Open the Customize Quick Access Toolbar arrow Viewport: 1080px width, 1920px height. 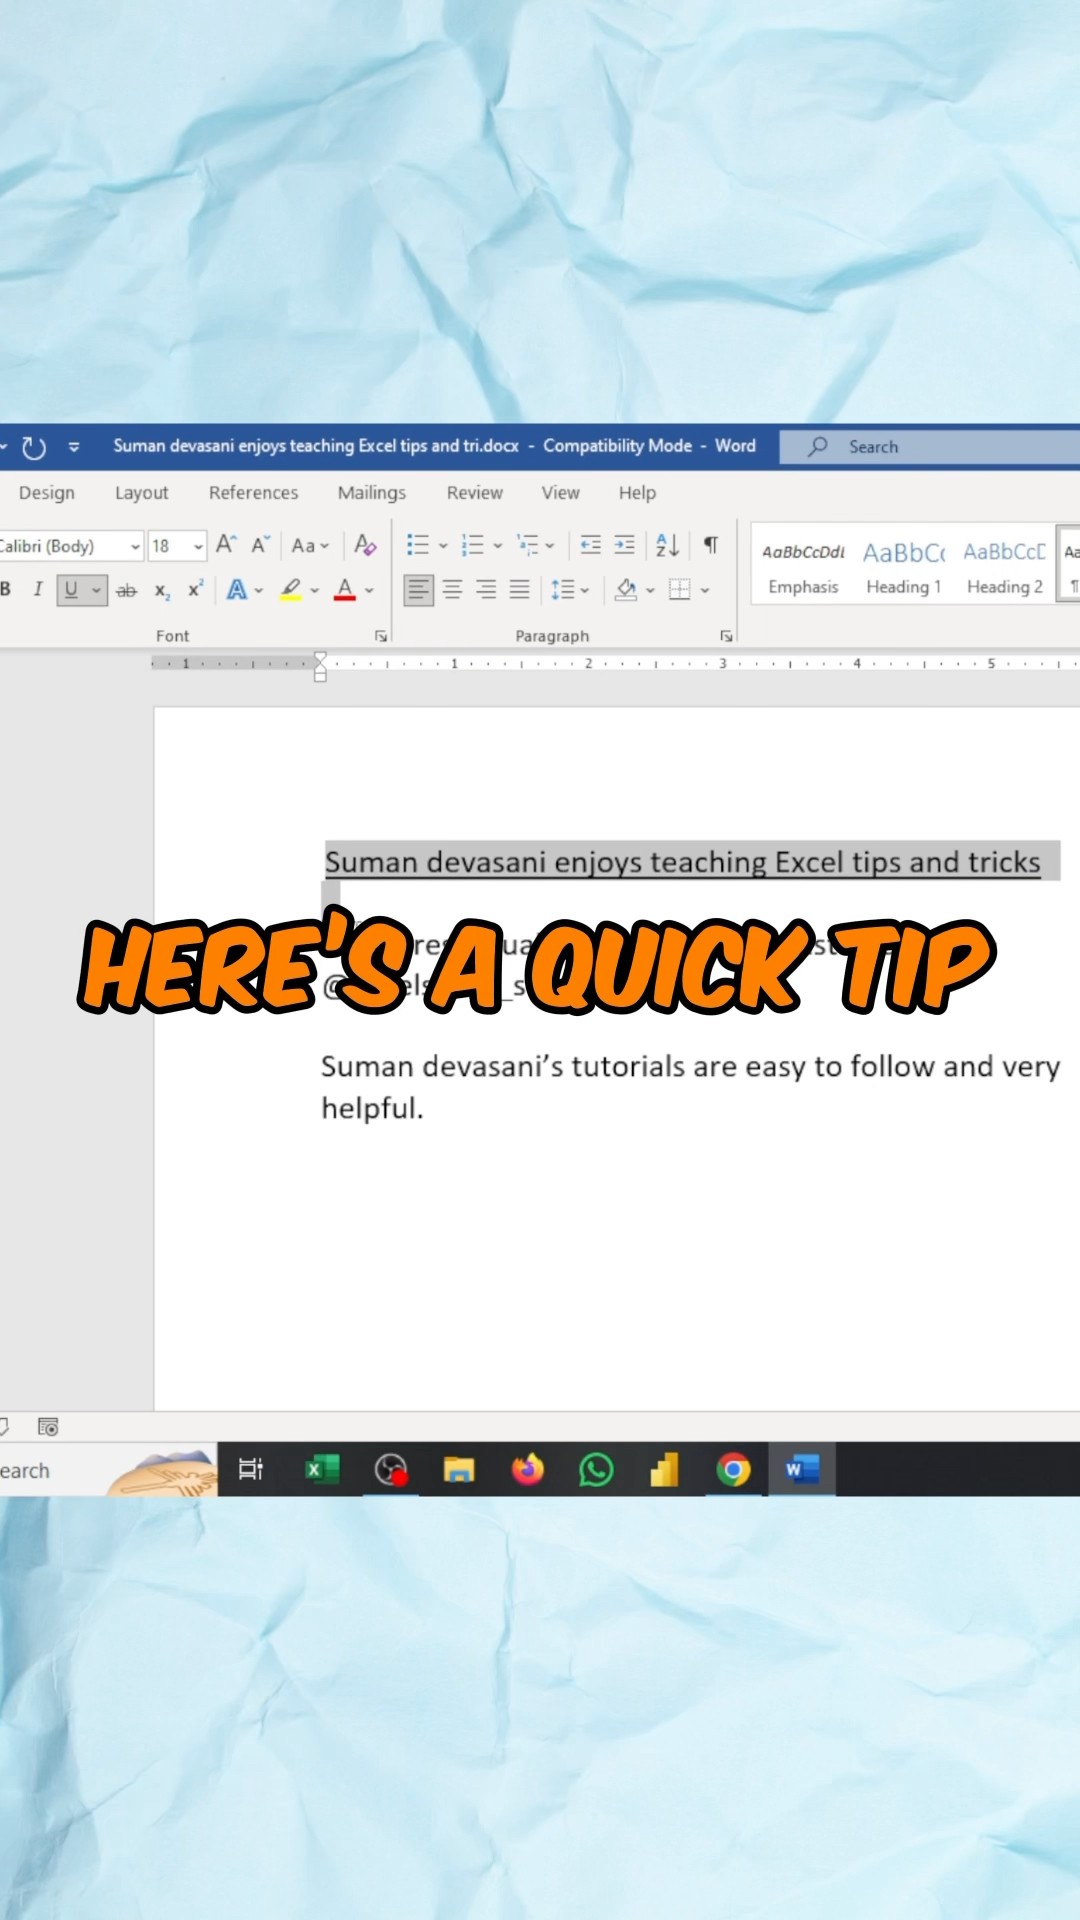(x=74, y=447)
